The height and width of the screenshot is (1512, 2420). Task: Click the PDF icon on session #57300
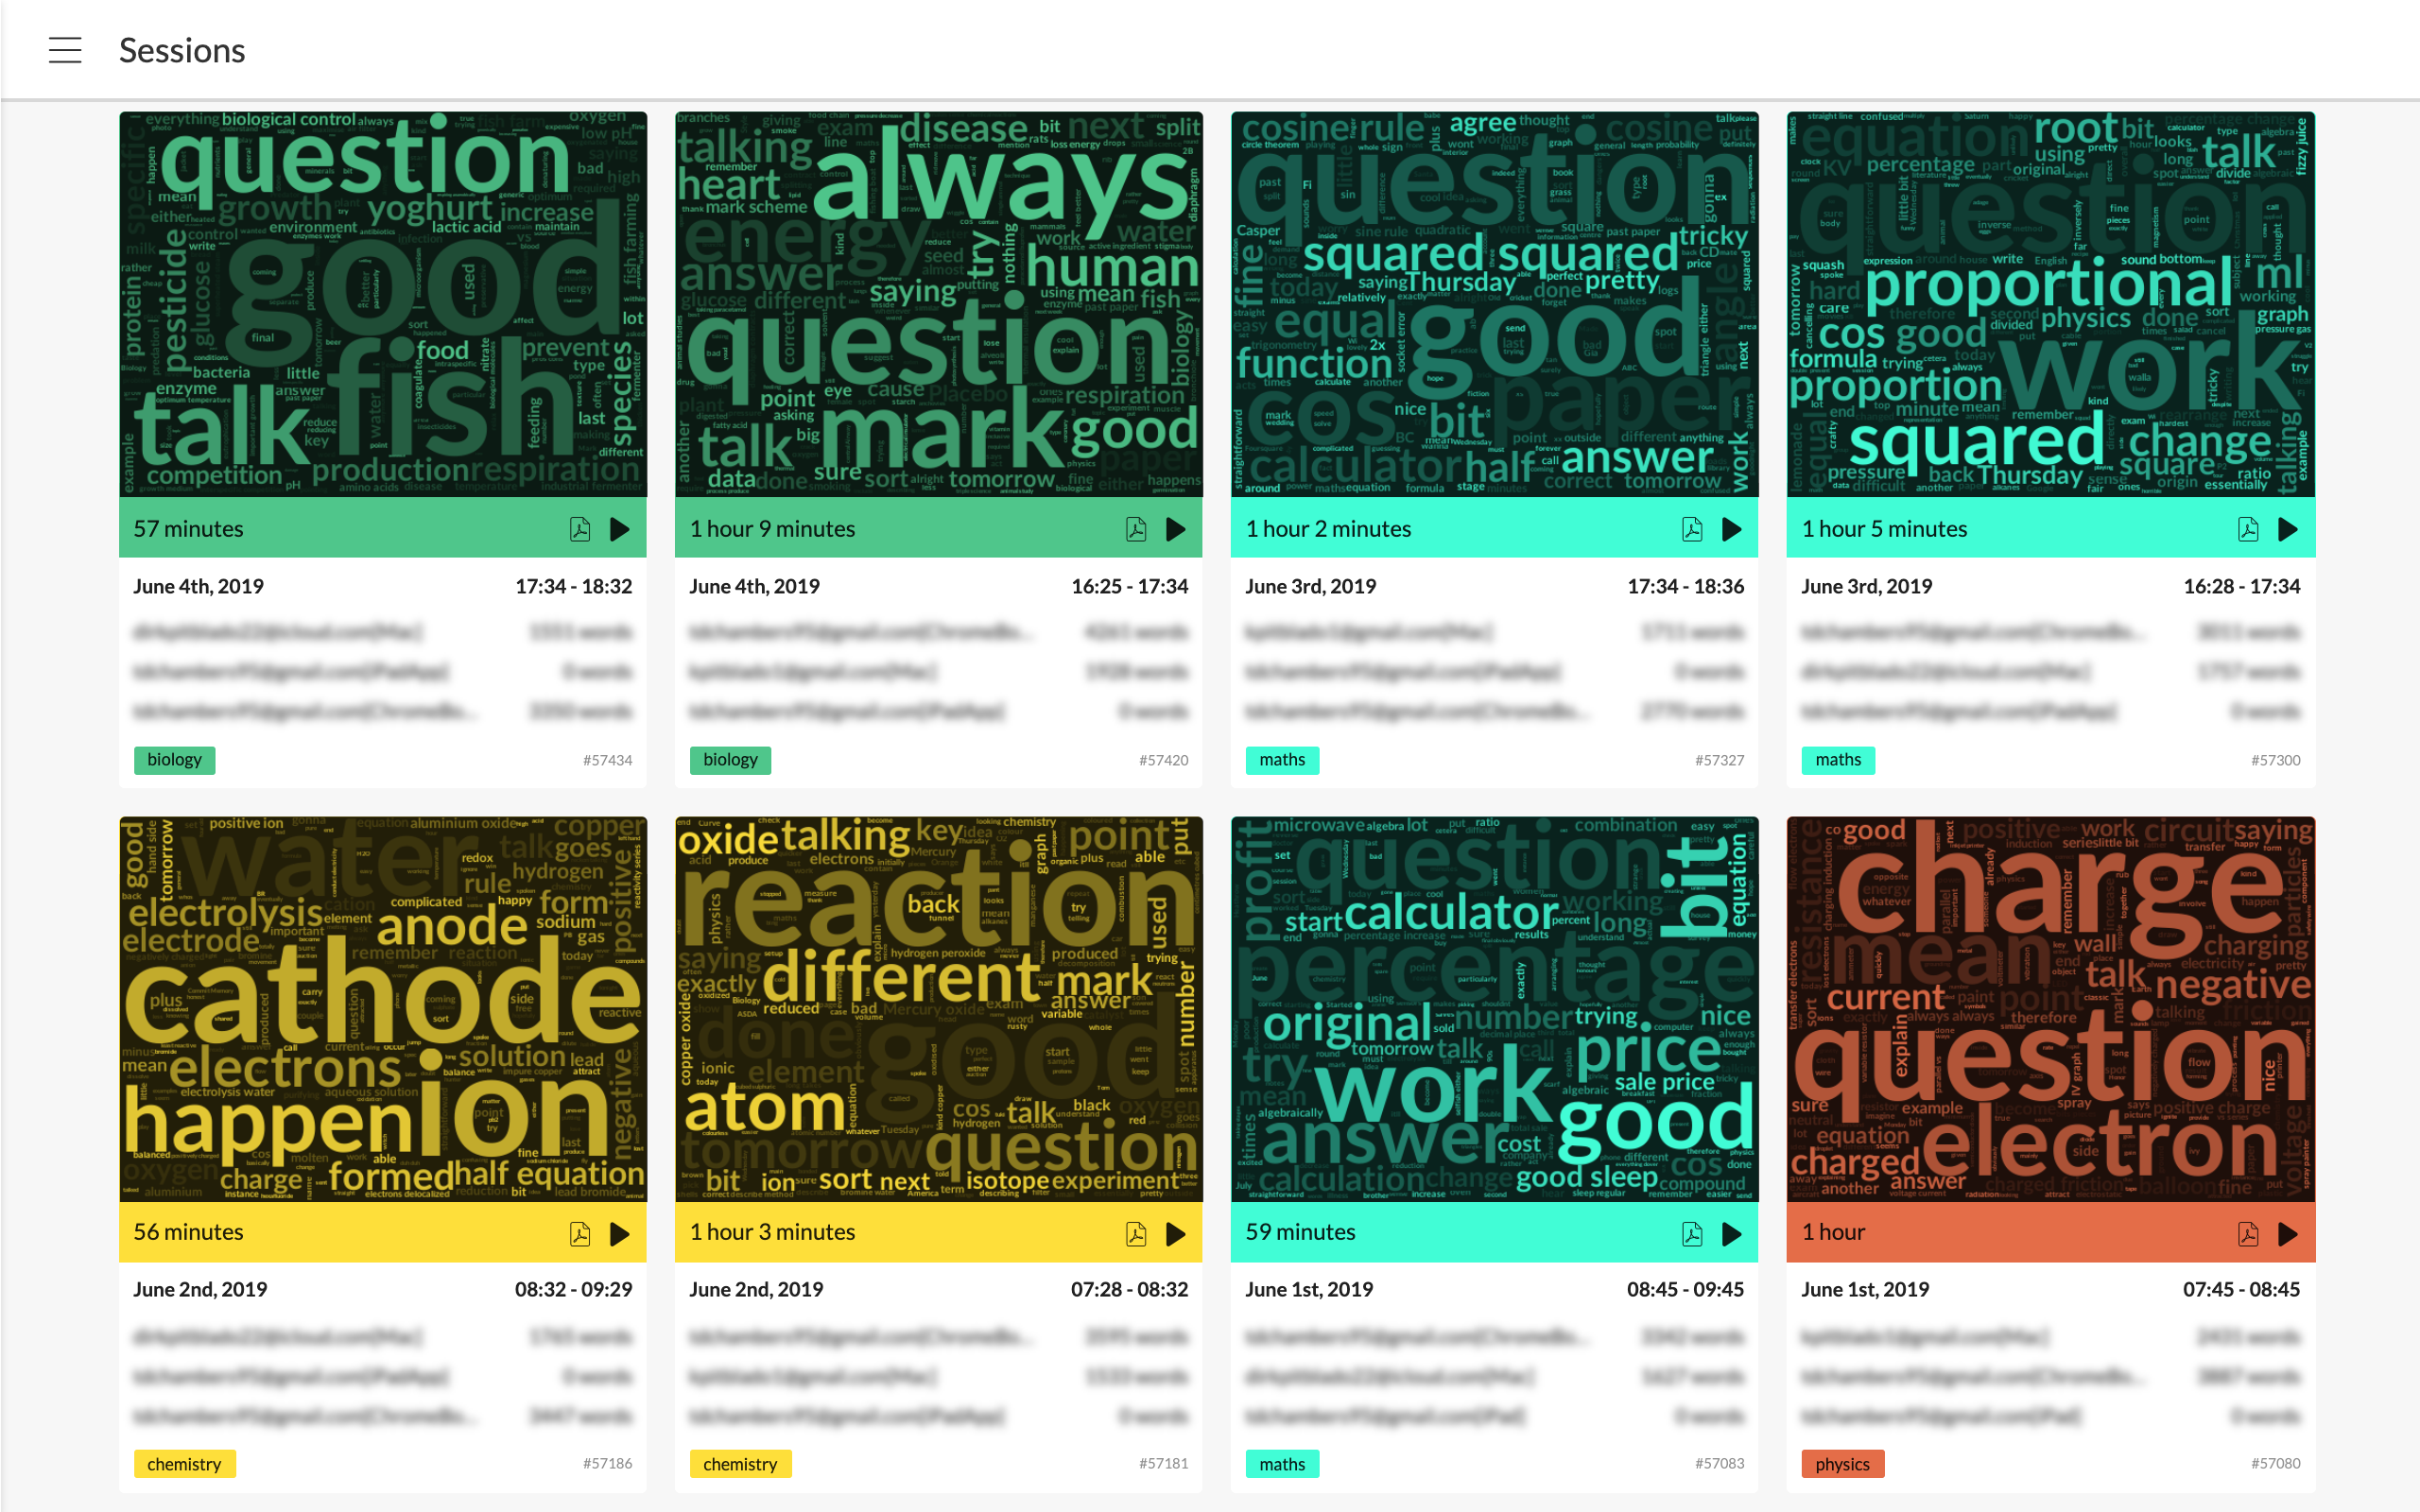point(2248,528)
